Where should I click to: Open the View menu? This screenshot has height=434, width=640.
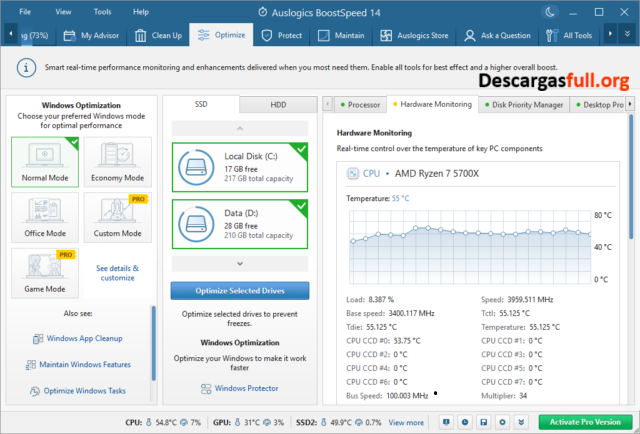pos(63,12)
